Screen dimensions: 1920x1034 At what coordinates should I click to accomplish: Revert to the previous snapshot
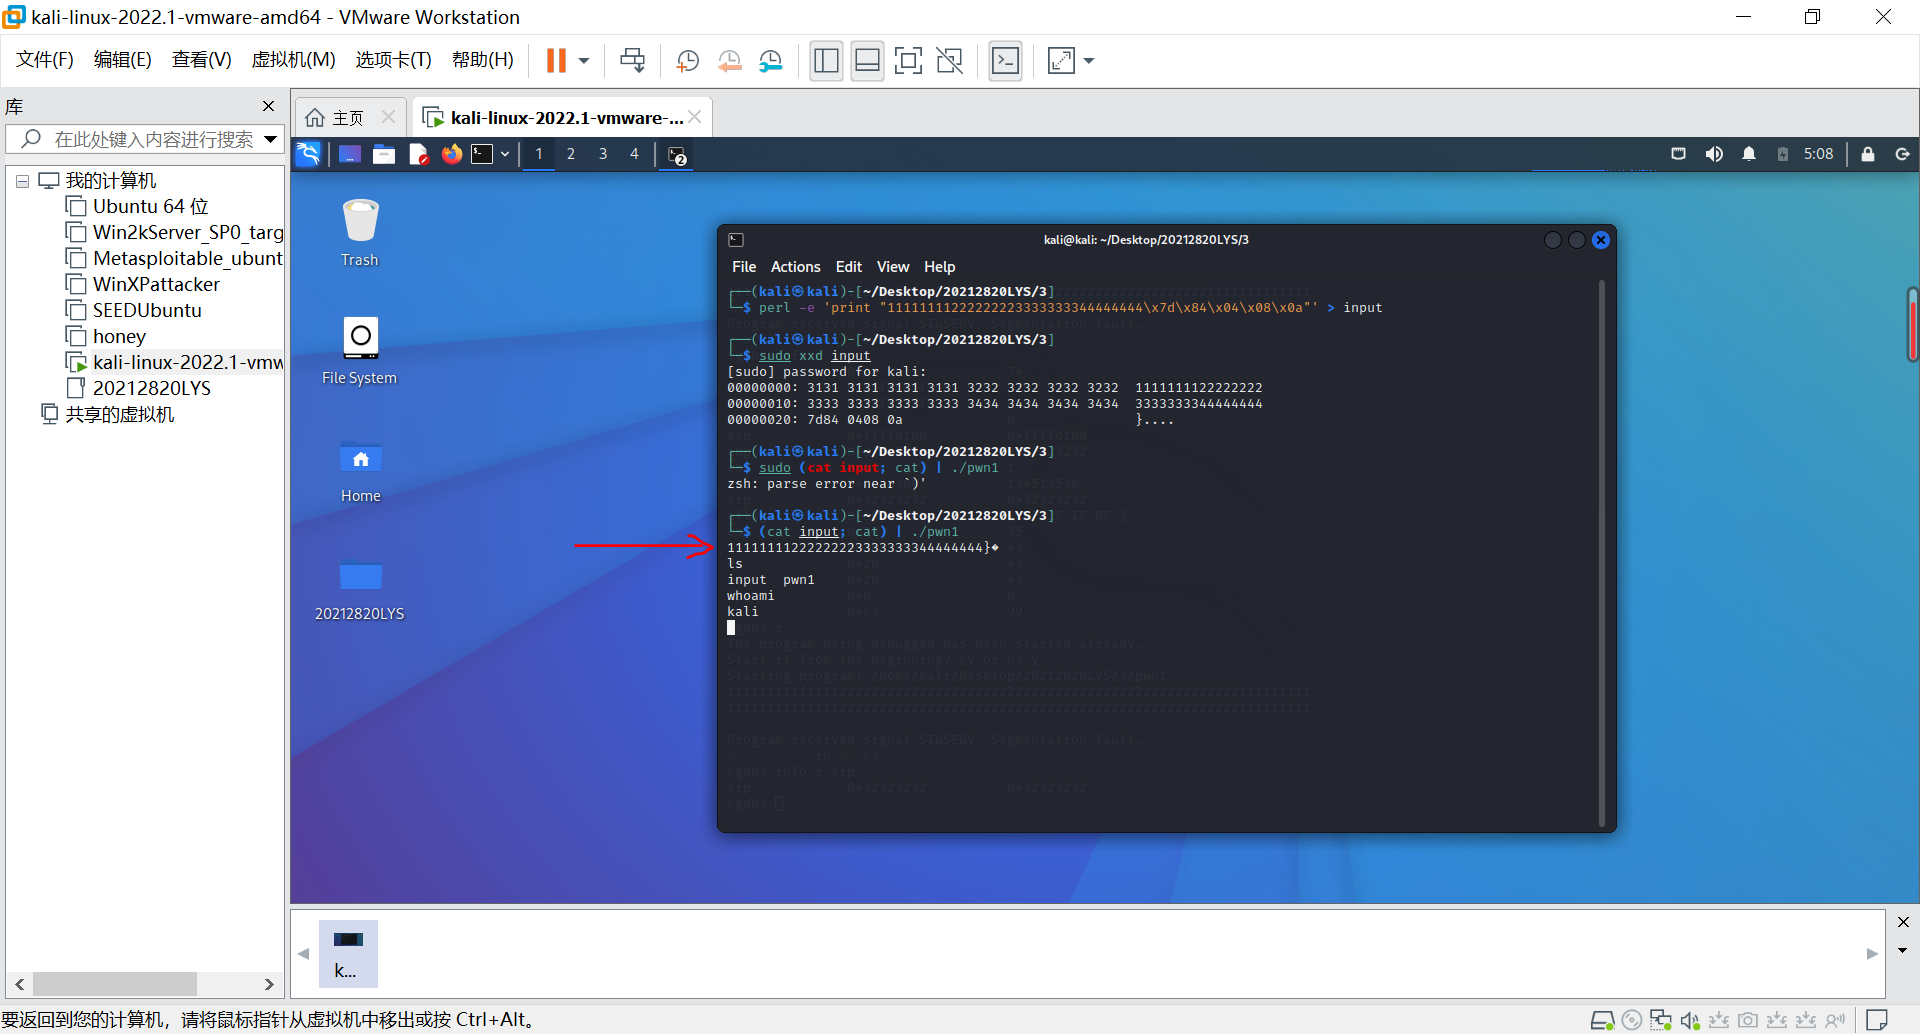tap(729, 61)
